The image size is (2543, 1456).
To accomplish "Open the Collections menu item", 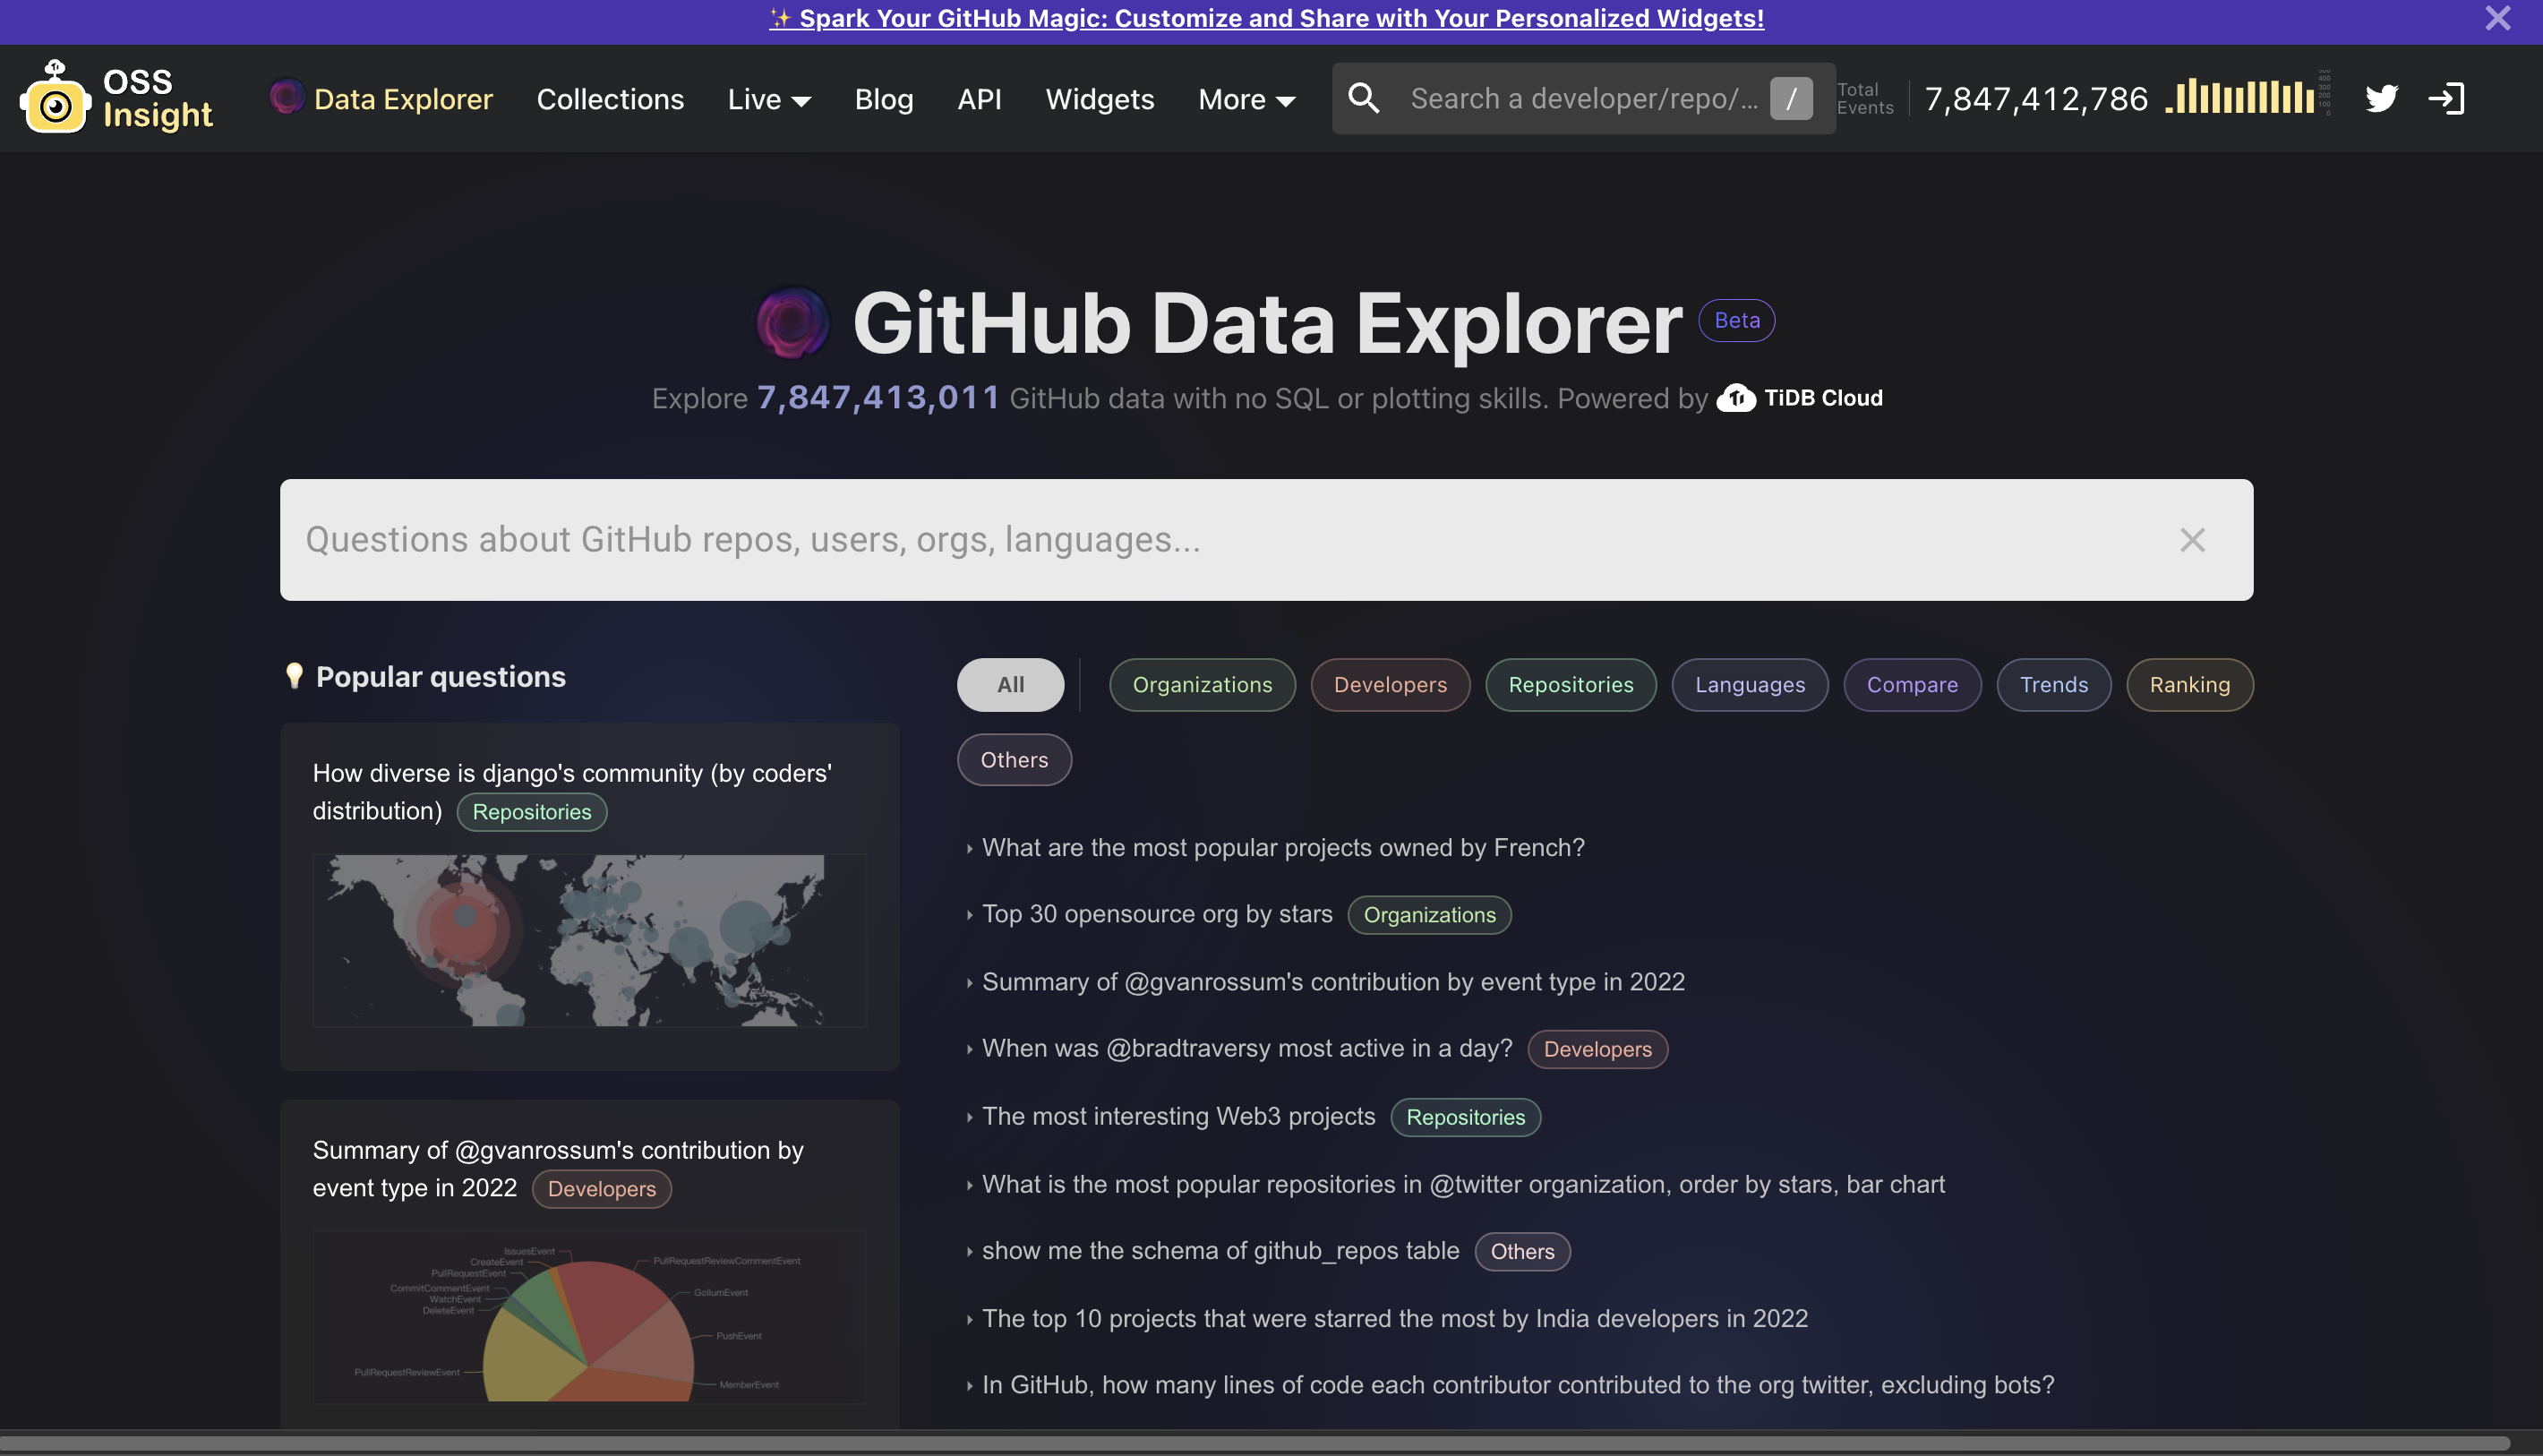I will [x=610, y=99].
